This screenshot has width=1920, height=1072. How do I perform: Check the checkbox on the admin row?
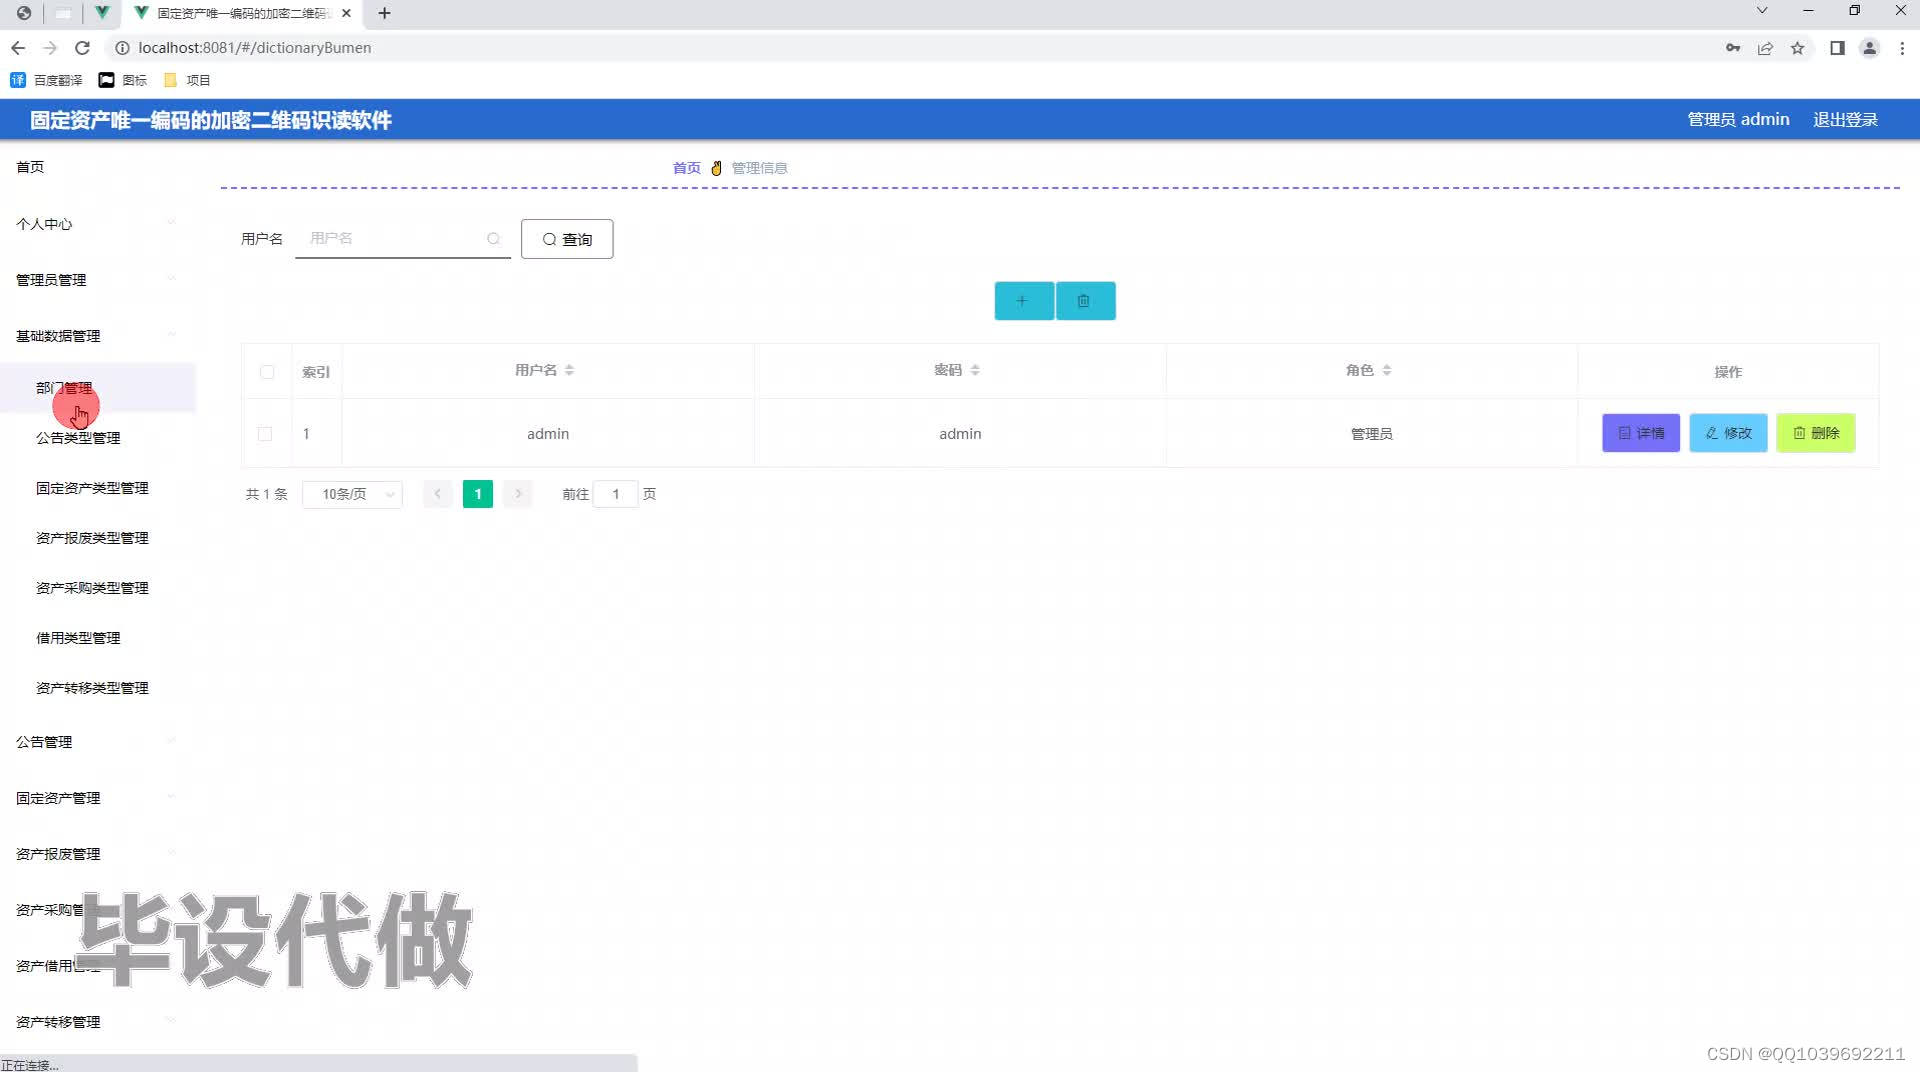265,433
